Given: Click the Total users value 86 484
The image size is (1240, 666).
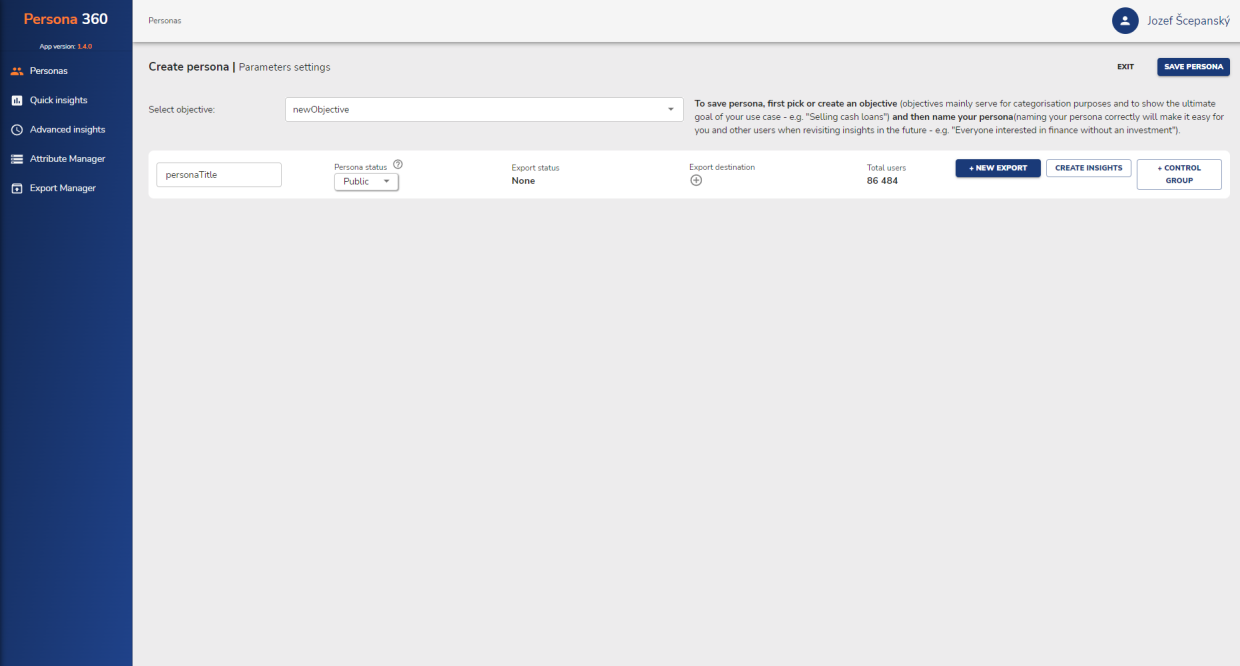Looking at the screenshot, I should [882, 181].
